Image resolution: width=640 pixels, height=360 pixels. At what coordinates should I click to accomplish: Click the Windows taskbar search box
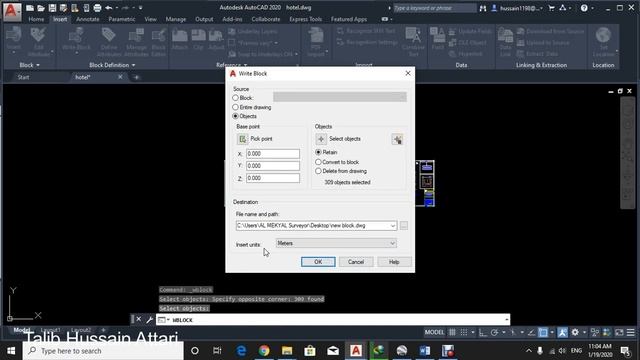tap(103, 351)
